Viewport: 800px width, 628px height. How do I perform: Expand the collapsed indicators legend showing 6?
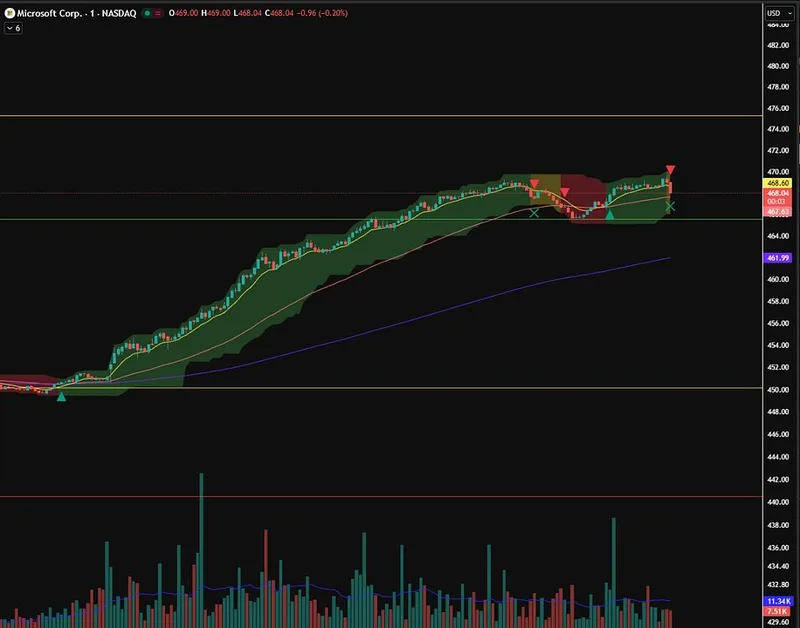[x=13, y=28]
